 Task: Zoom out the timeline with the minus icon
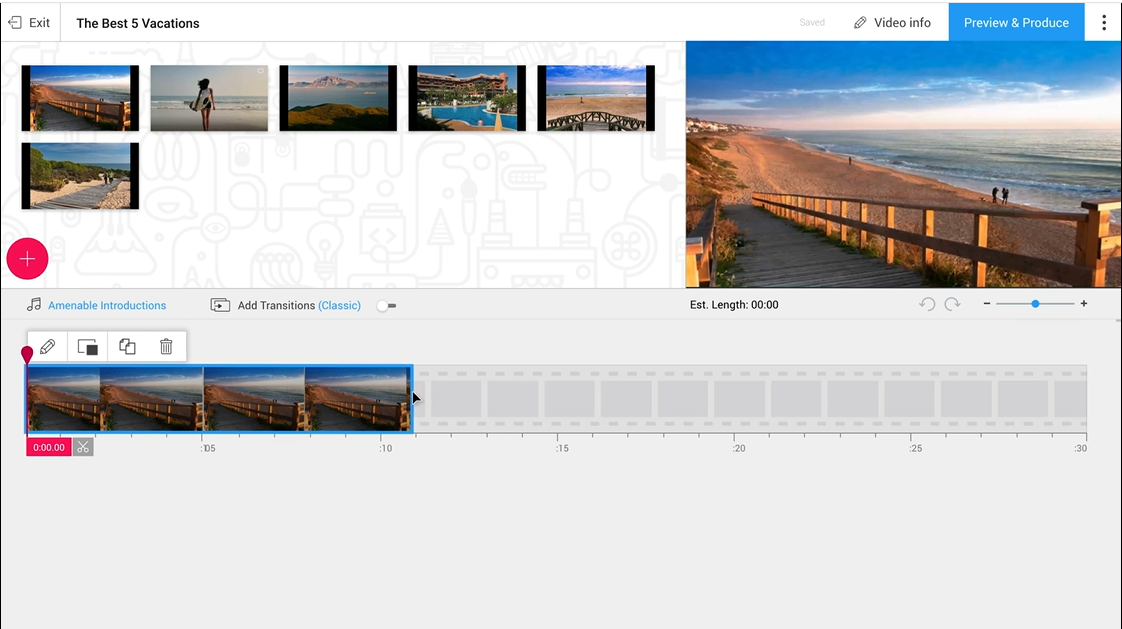click(986, 303)
